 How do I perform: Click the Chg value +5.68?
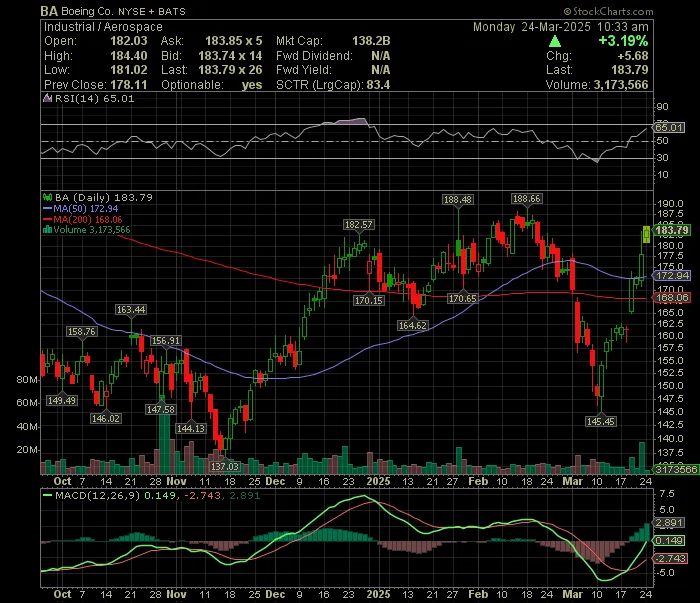tap(633, 56)
